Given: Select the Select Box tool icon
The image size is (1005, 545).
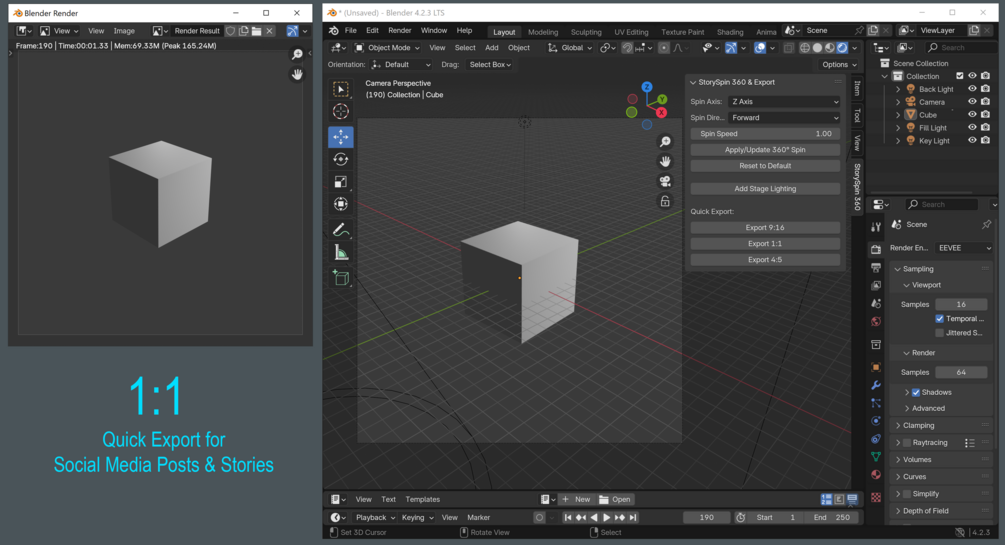Looking at the screenshot, I should (x=341, y=89).
